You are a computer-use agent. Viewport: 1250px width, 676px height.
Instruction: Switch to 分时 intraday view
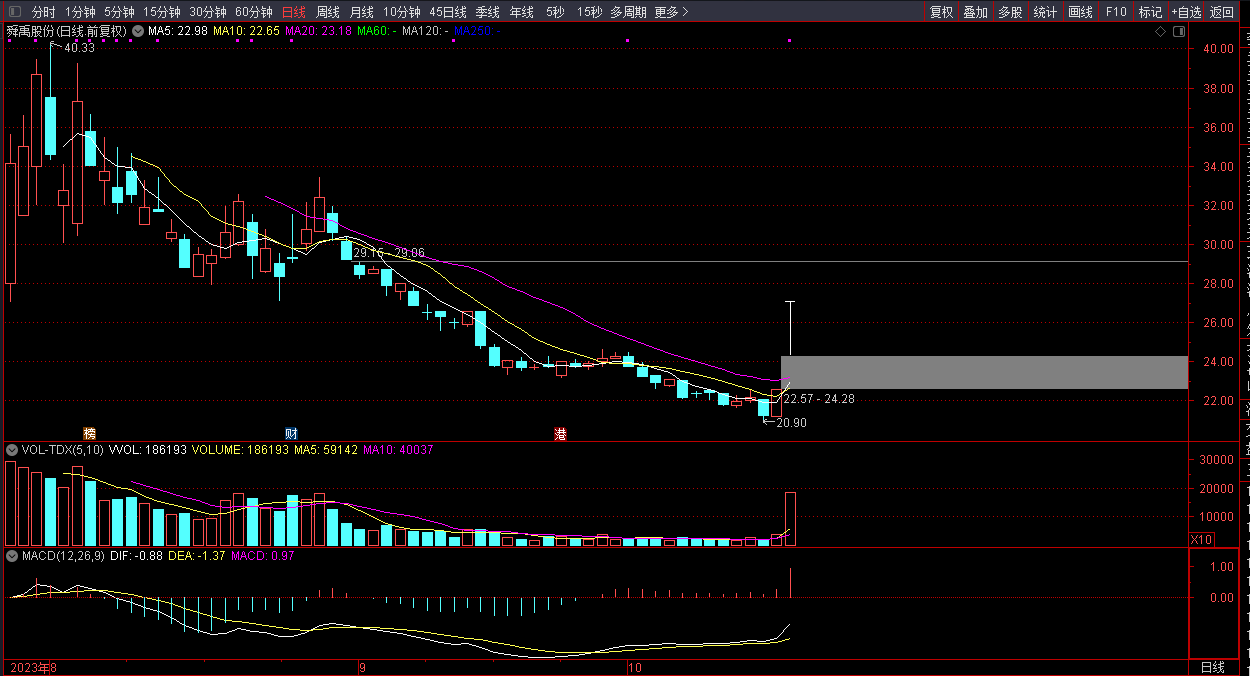pyautogui.click(x=43, y=13)
